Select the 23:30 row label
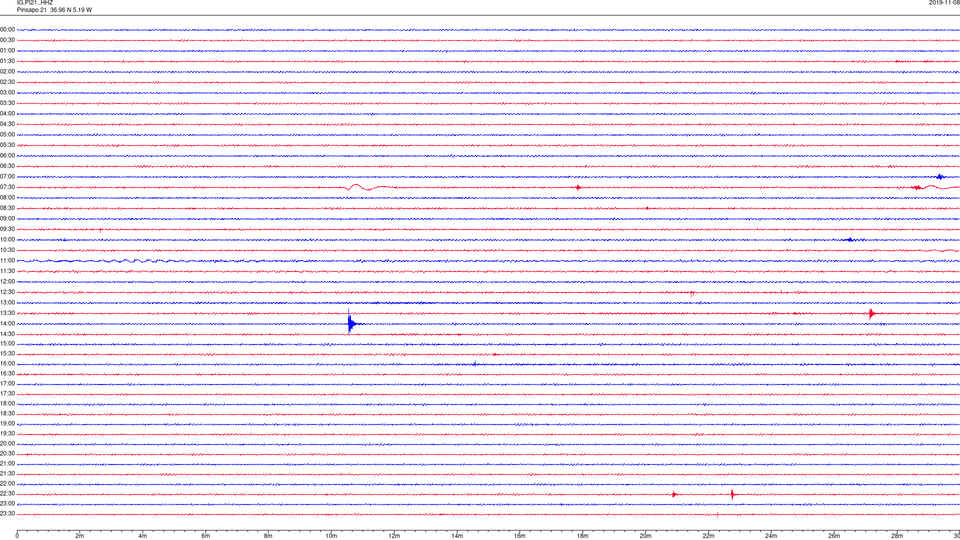Screen dimensions: 960x540 click(x=7, y=514)
